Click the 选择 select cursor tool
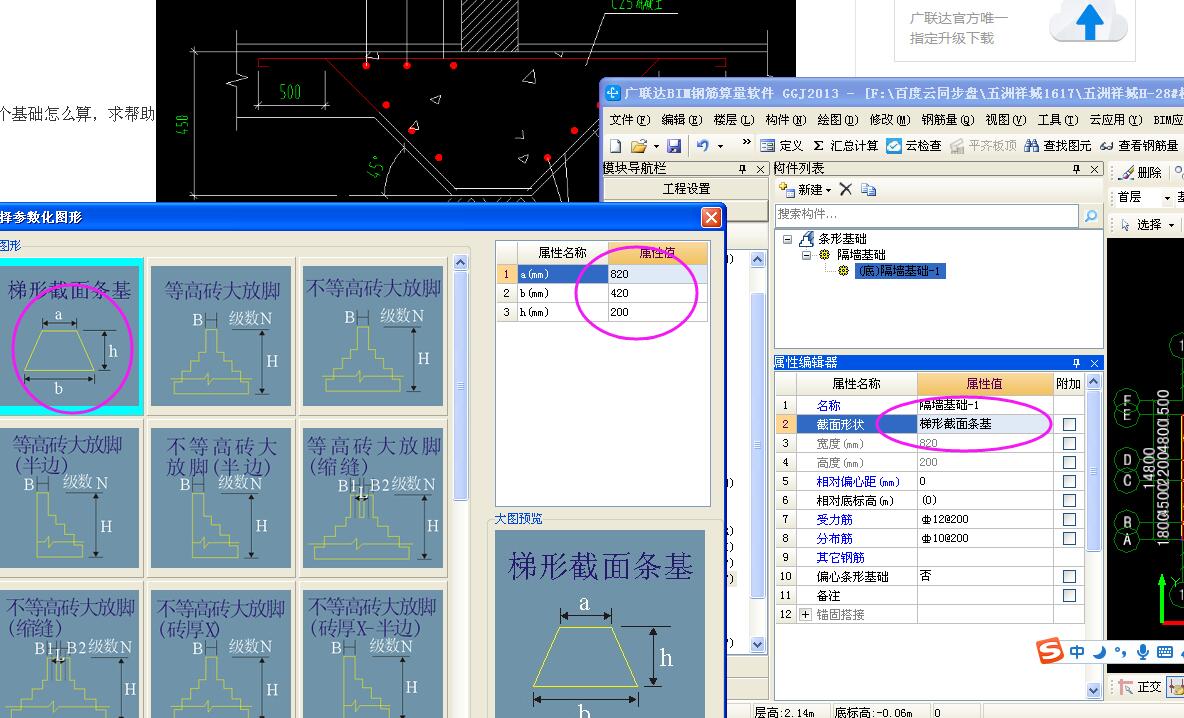The height and width of the screenshot is (718, 1184). (1142, 225)
